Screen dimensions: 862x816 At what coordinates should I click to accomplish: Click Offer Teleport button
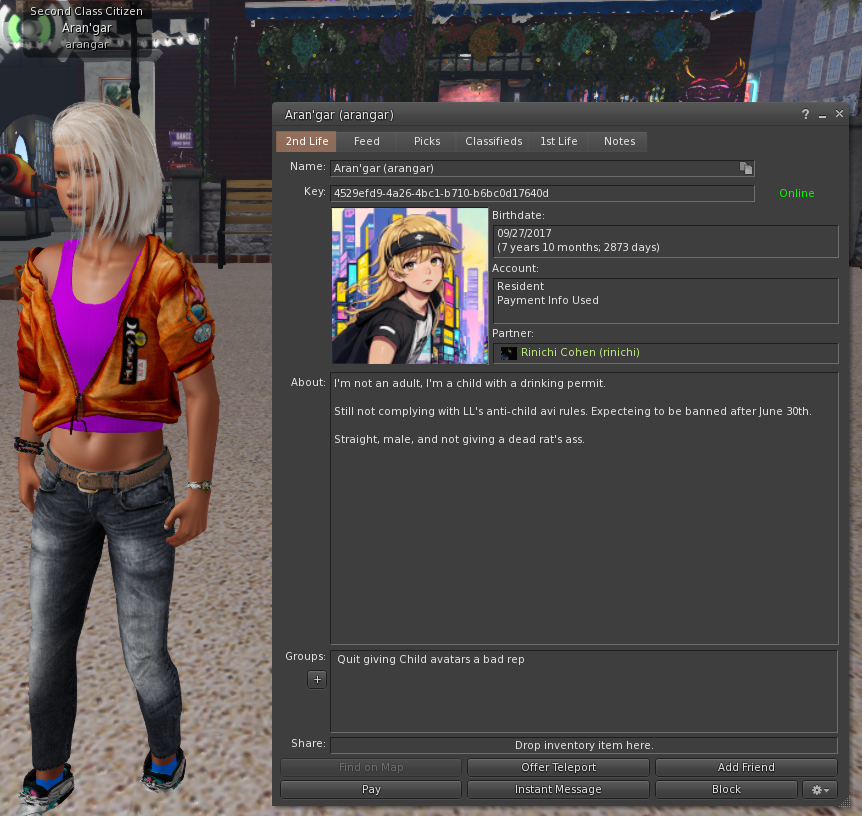pos(559,768)
